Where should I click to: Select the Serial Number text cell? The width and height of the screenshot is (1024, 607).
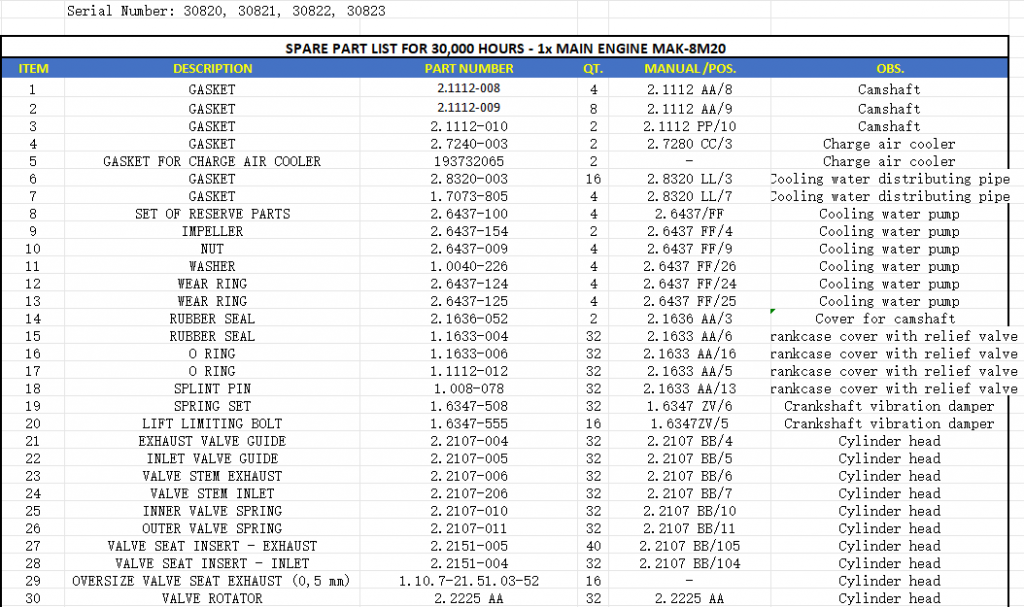point(225,11)
